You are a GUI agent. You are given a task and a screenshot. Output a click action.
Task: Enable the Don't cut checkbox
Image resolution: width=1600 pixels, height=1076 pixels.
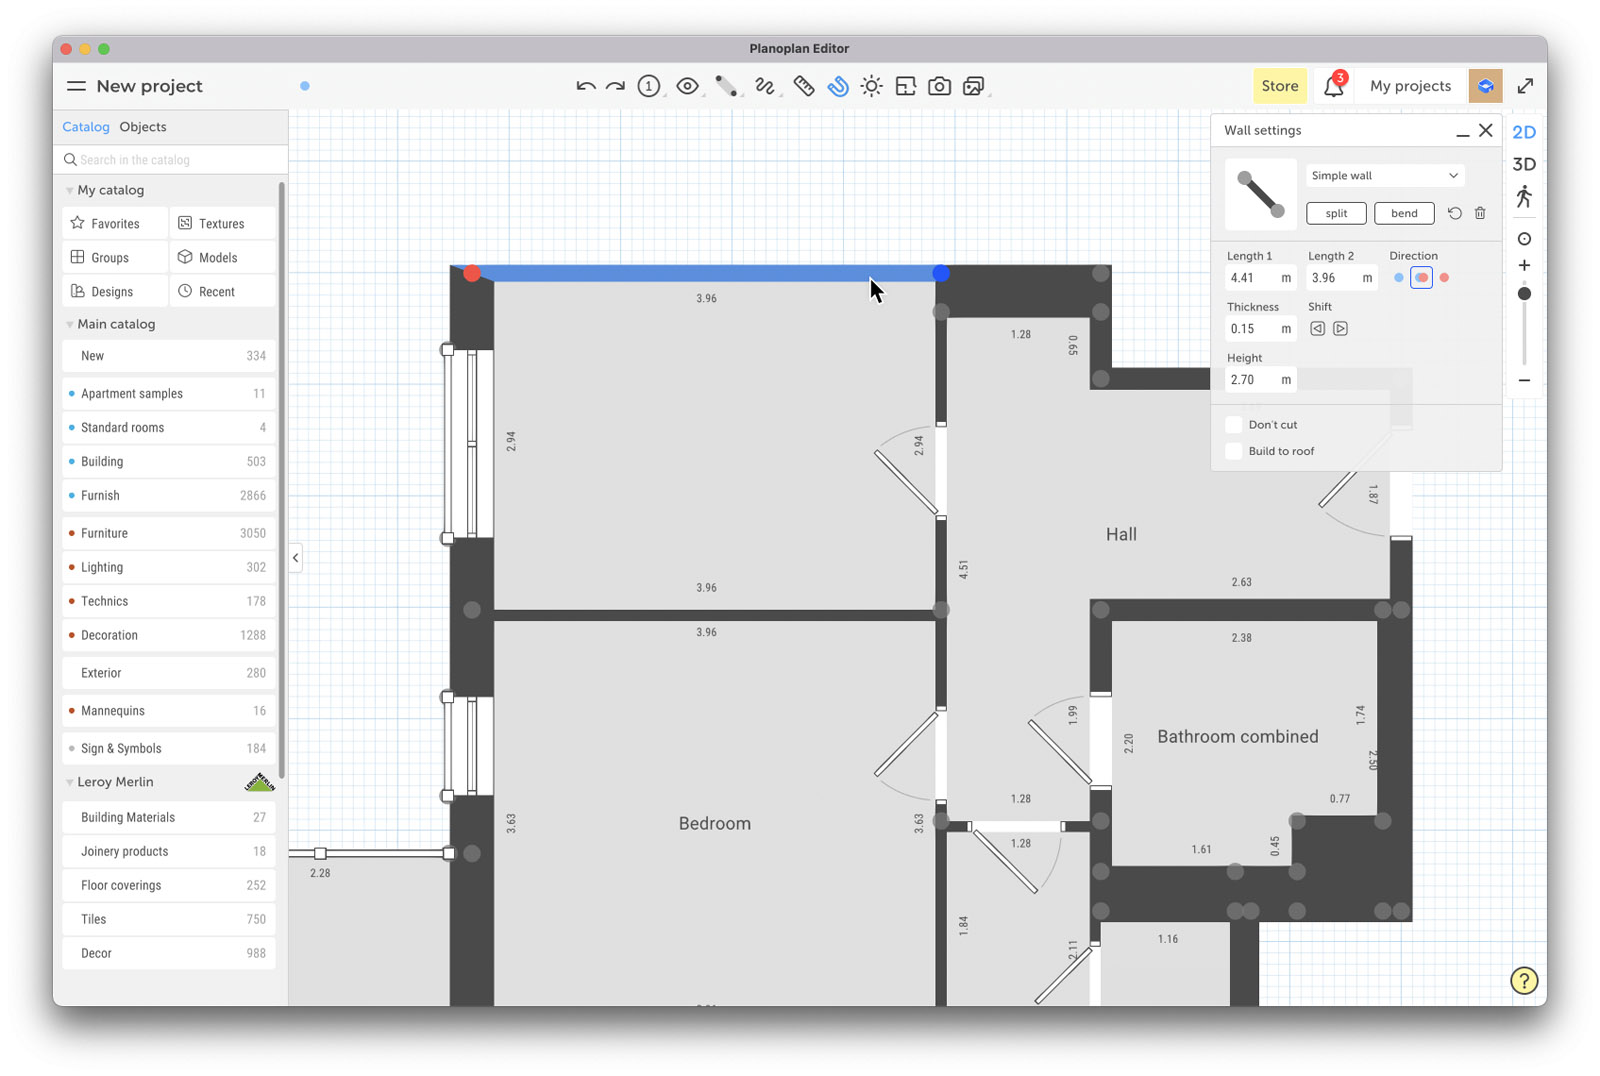1234,425
